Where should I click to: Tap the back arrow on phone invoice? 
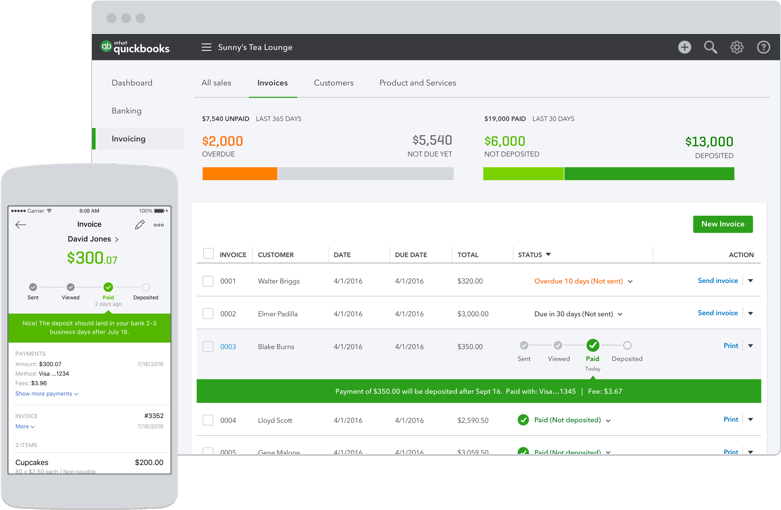click(20, 225)
